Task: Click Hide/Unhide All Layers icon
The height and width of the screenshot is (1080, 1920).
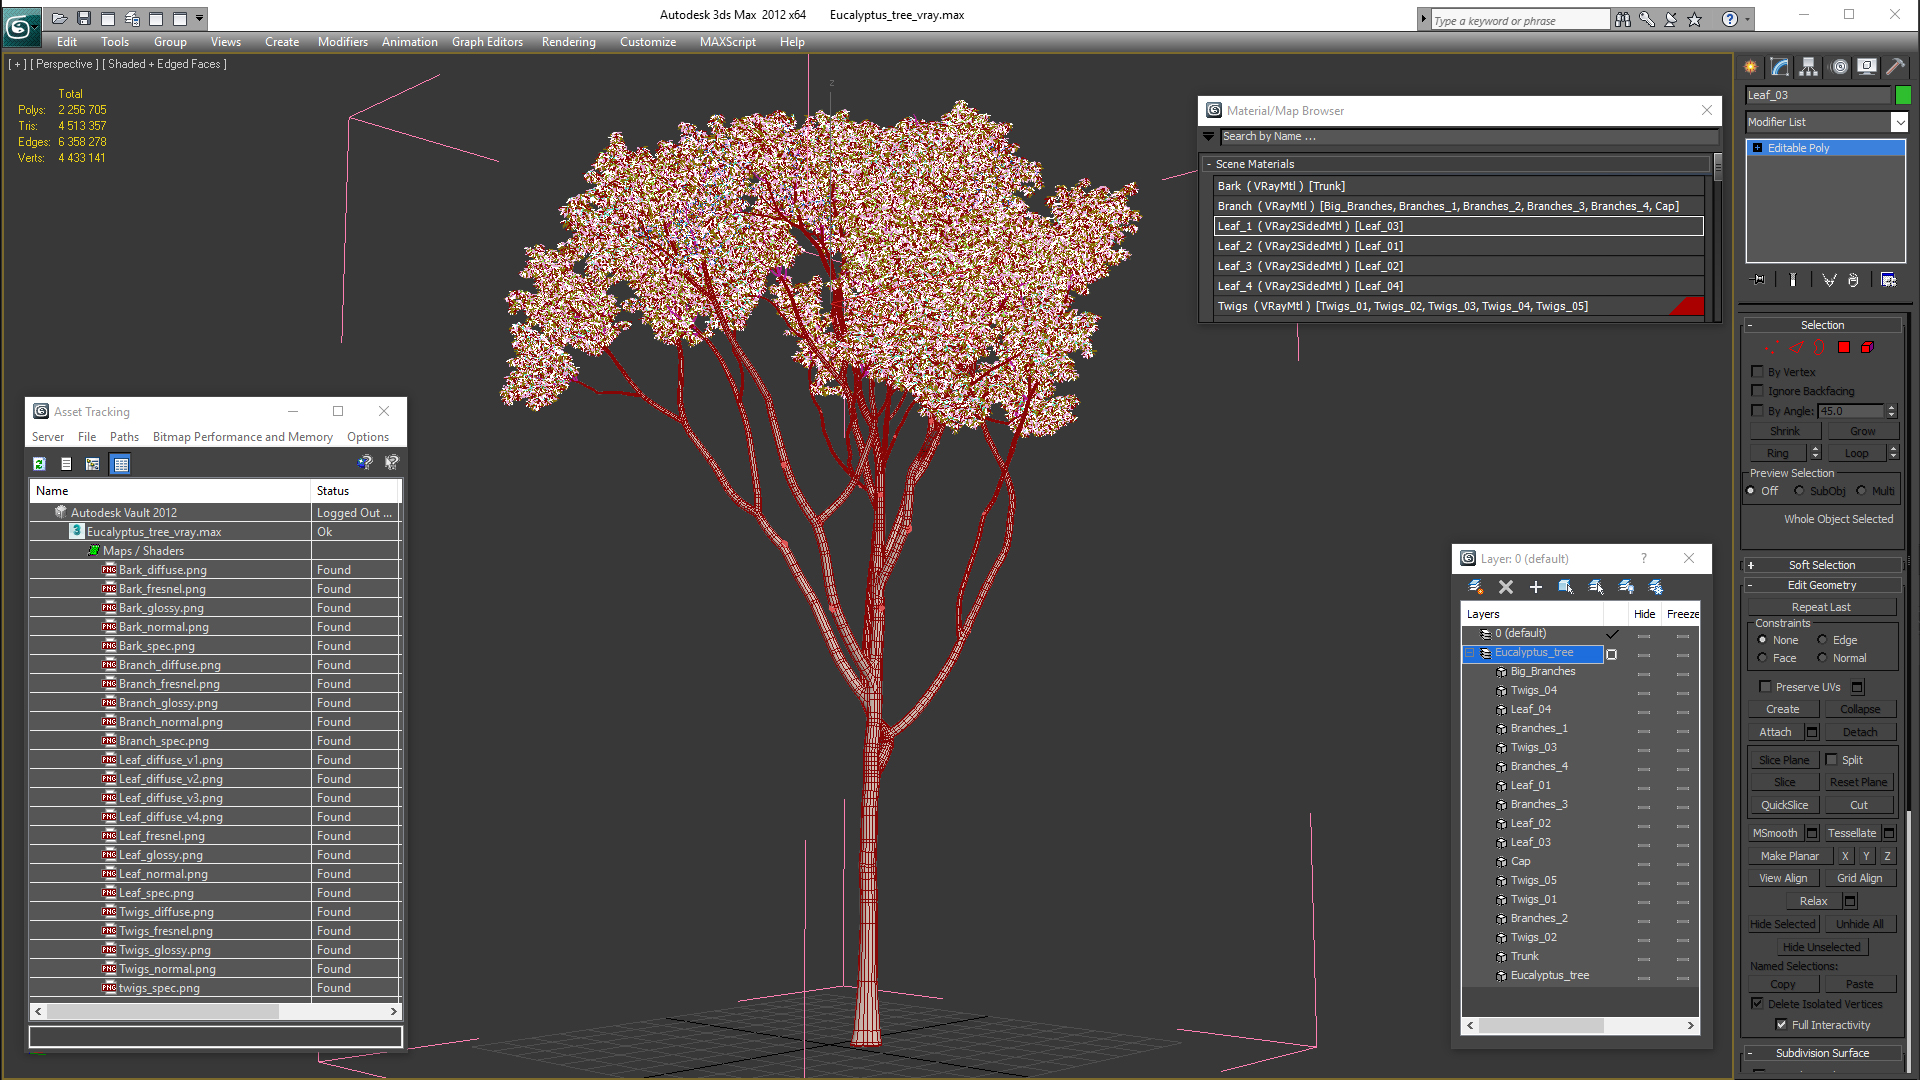Action: click(x=1626, y=587)
